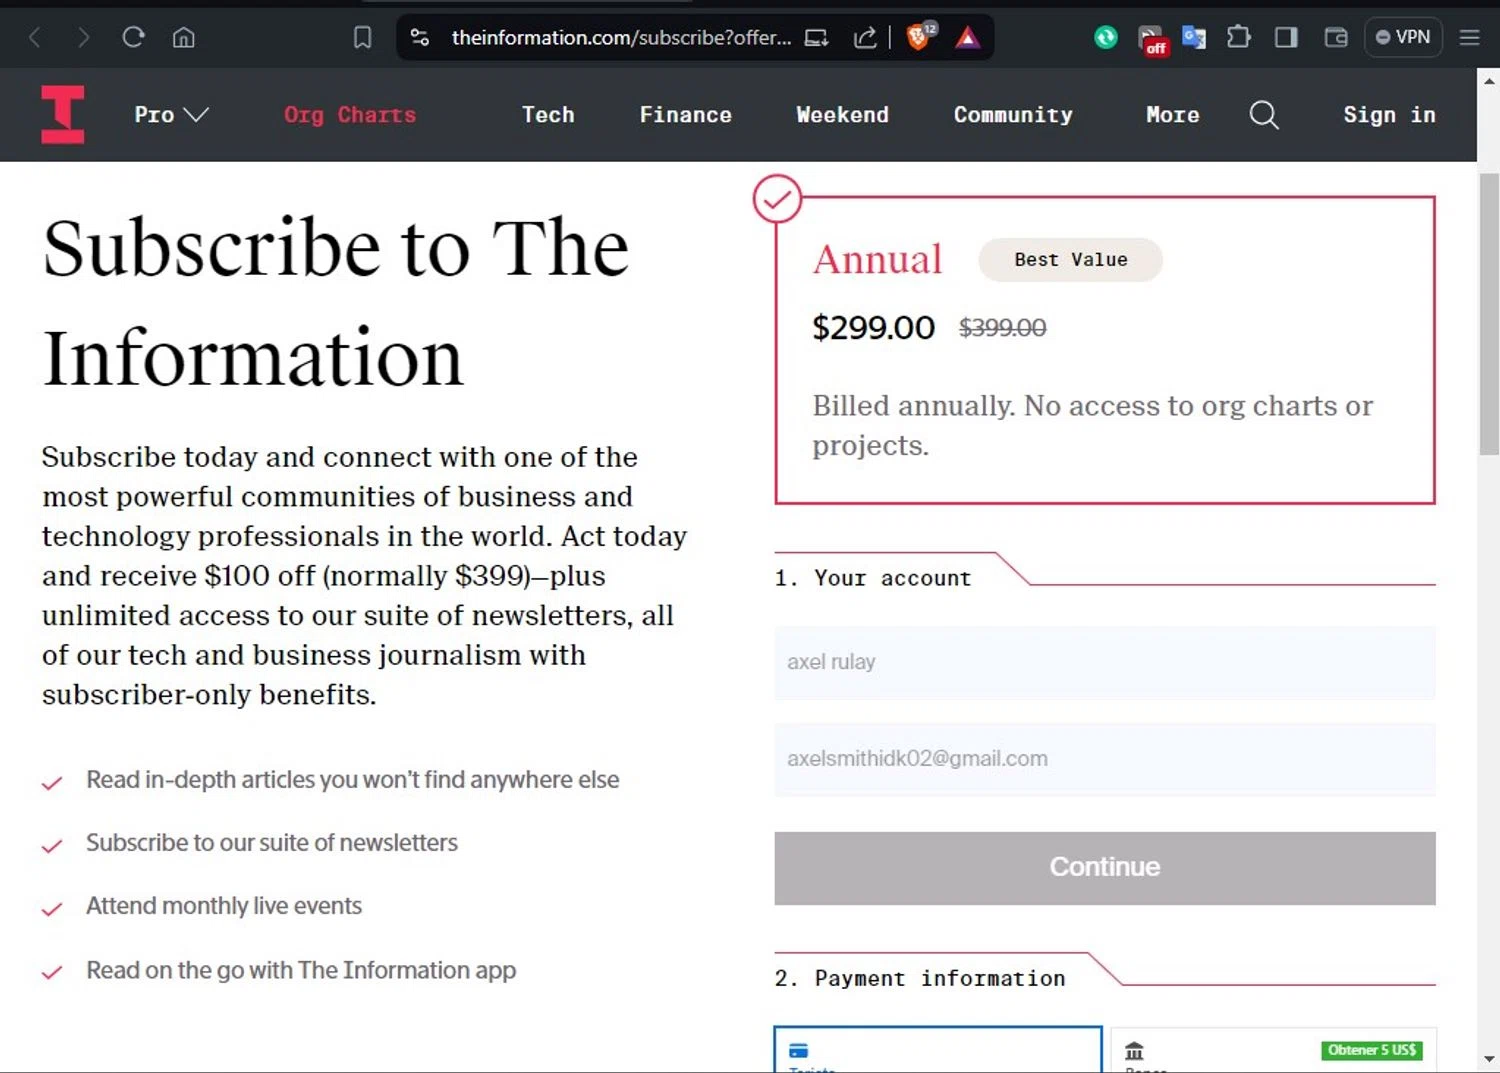Click the scrollbar down arrow
1500x1073 pixels.
[x=1489, y=1058]
